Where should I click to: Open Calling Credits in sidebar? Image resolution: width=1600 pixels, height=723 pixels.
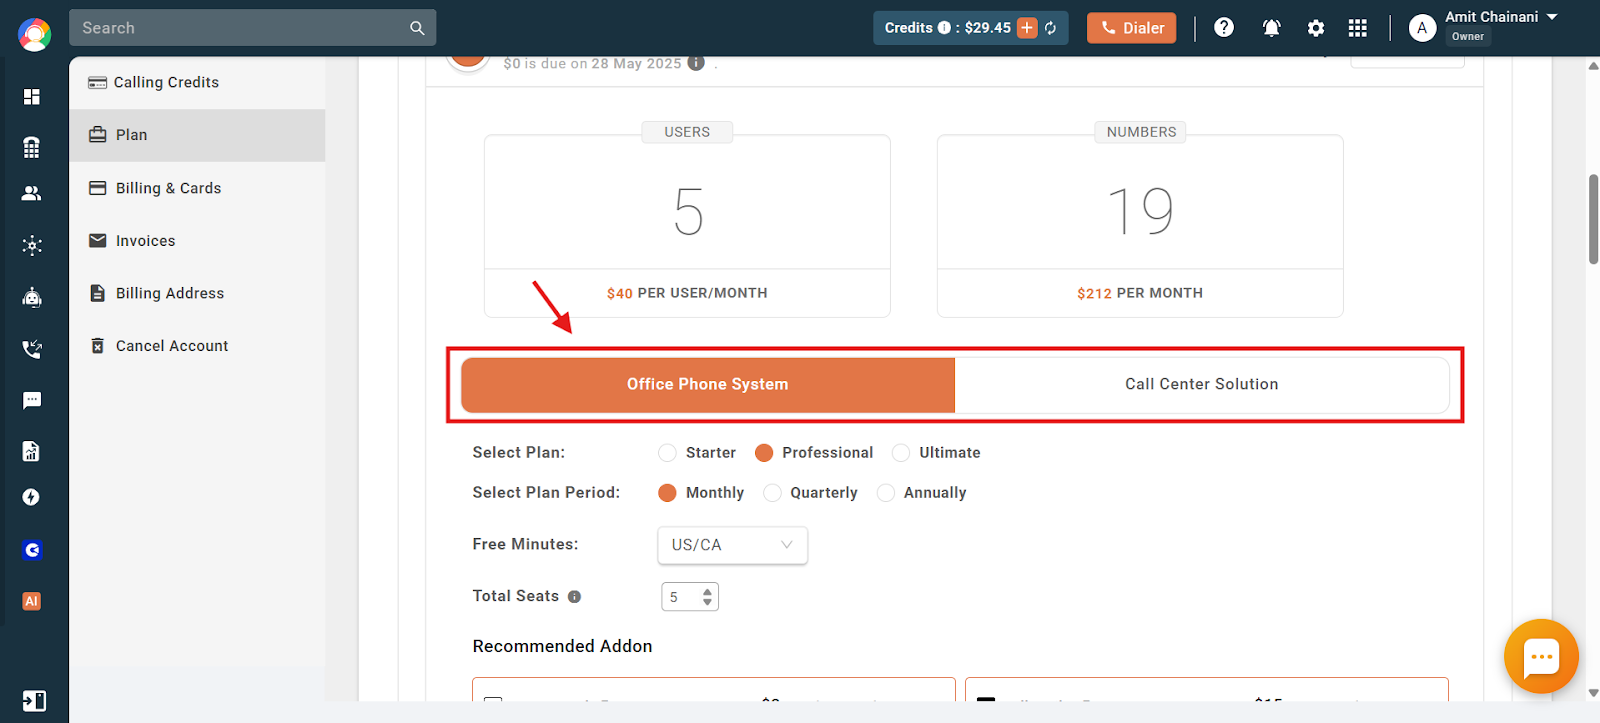[x=197, y=83]
